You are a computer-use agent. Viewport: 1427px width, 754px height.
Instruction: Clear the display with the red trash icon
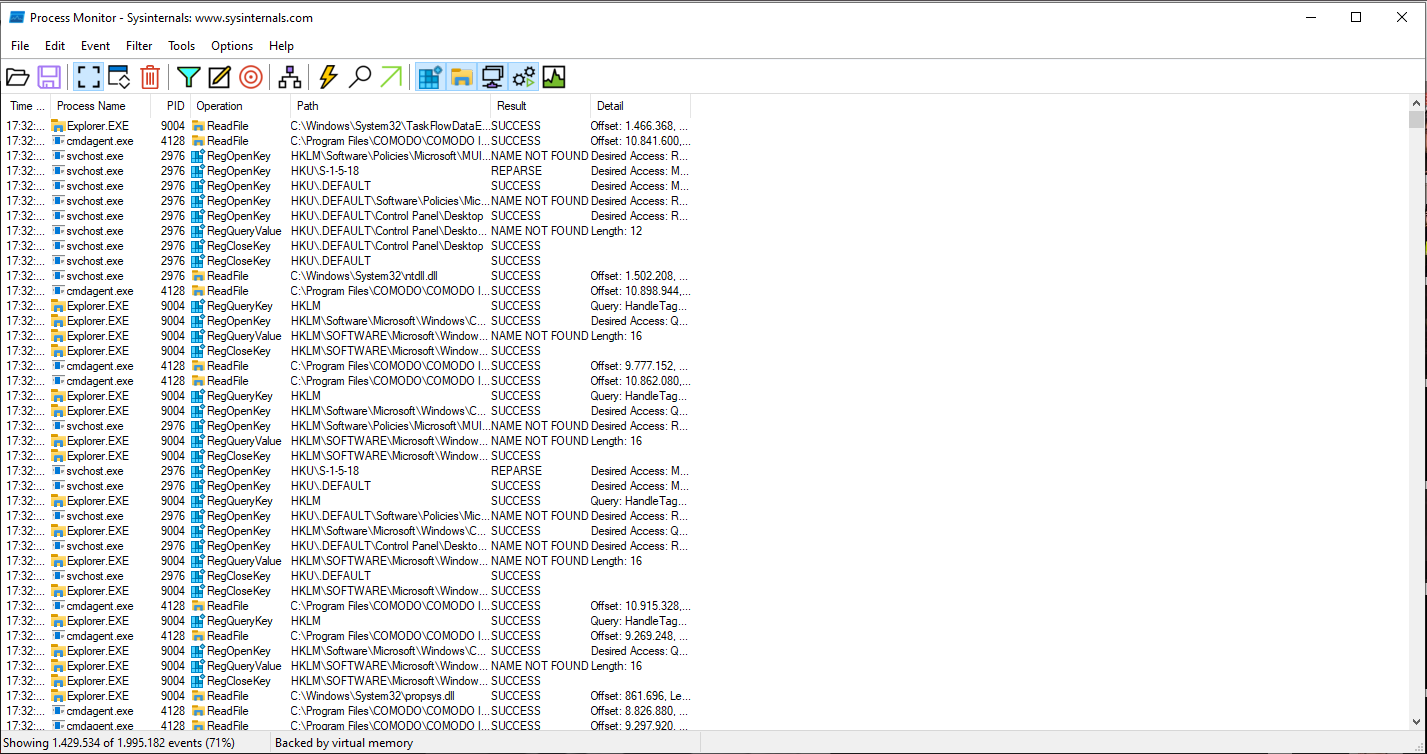pyautogui.click(x=150, y=77)
